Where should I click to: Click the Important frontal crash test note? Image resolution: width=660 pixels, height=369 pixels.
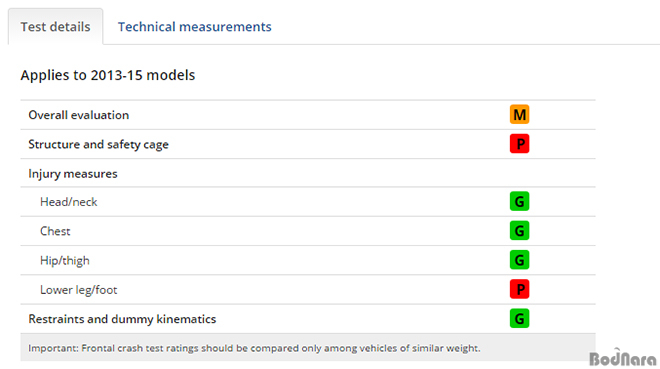254,348
